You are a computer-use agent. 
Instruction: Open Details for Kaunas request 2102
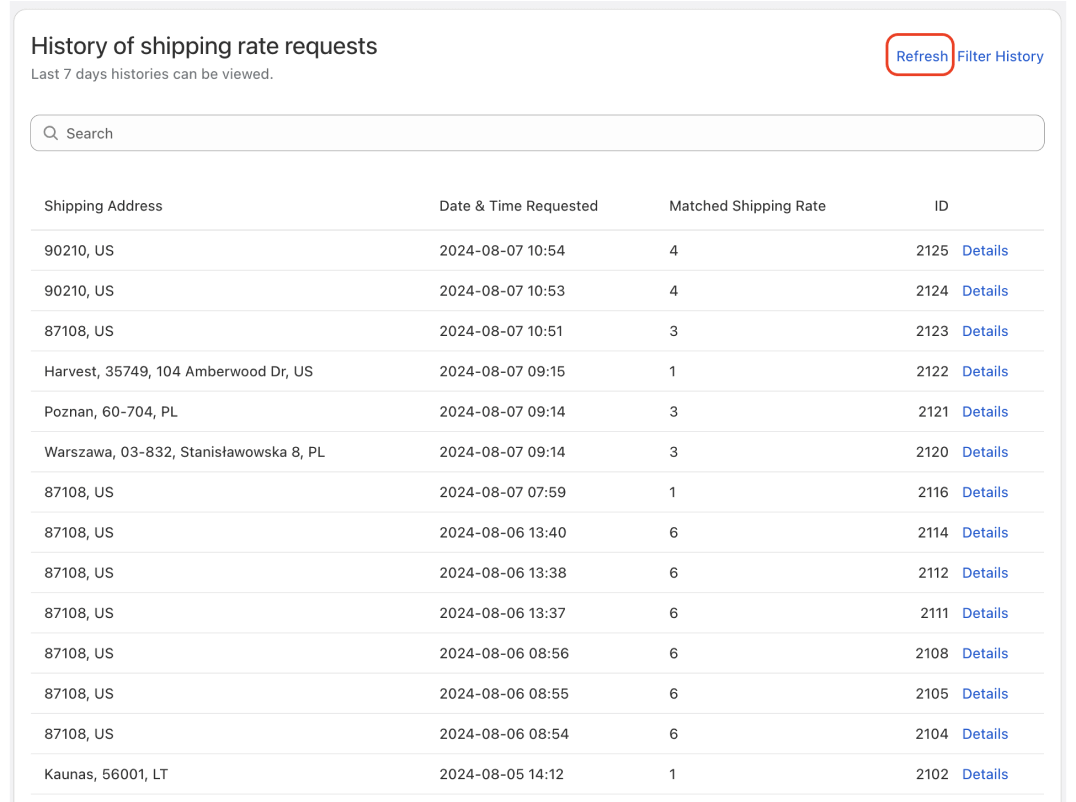[985, 774]
